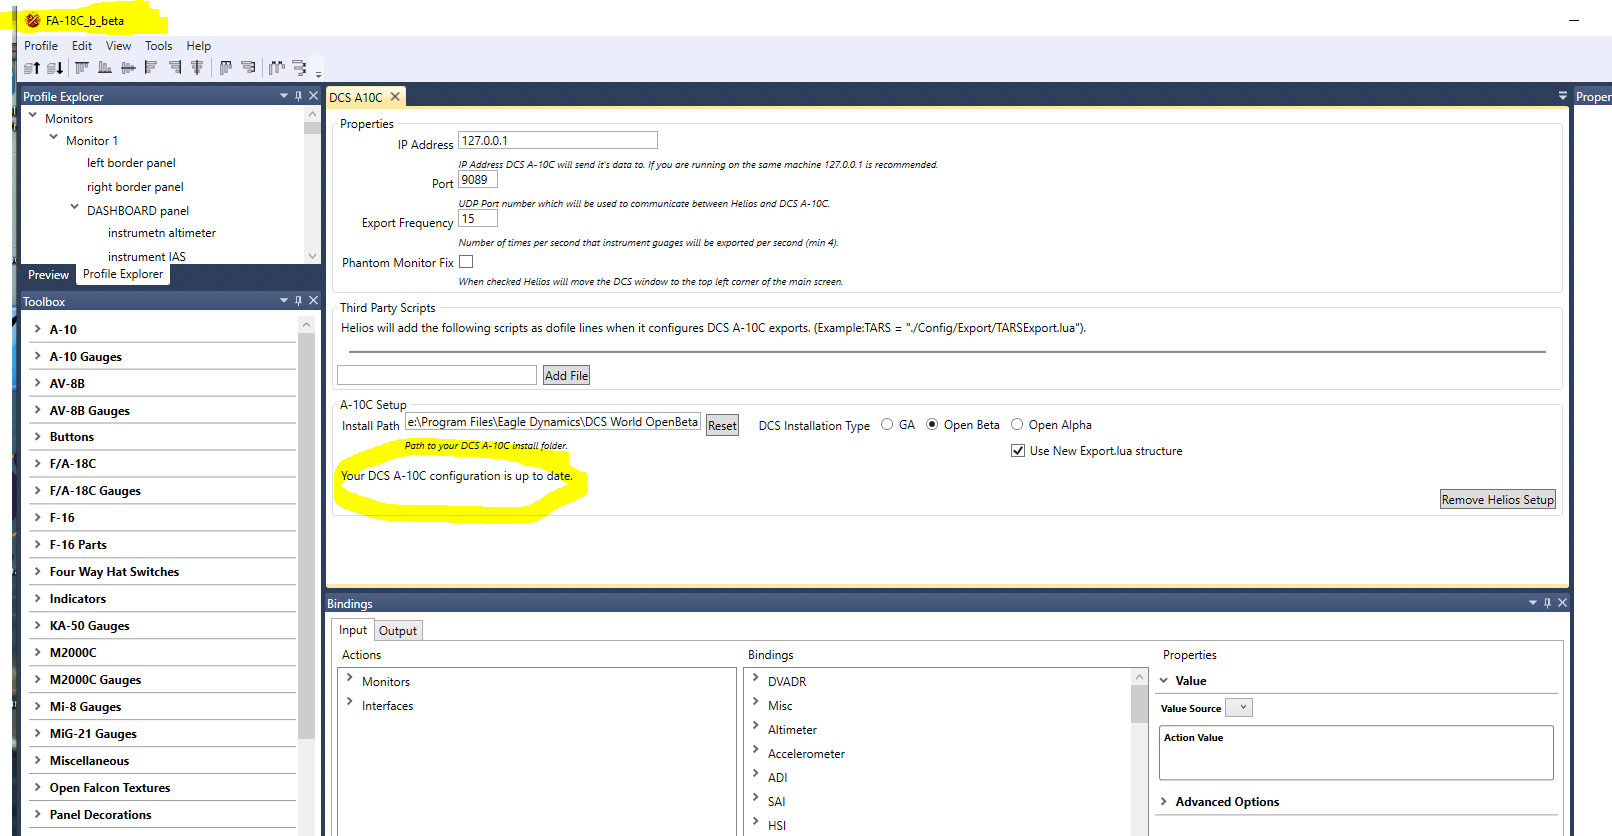Screen dimensions: 1612x836
Task: Select the Input tab in Bindings
Action: (x=353, y=630)
